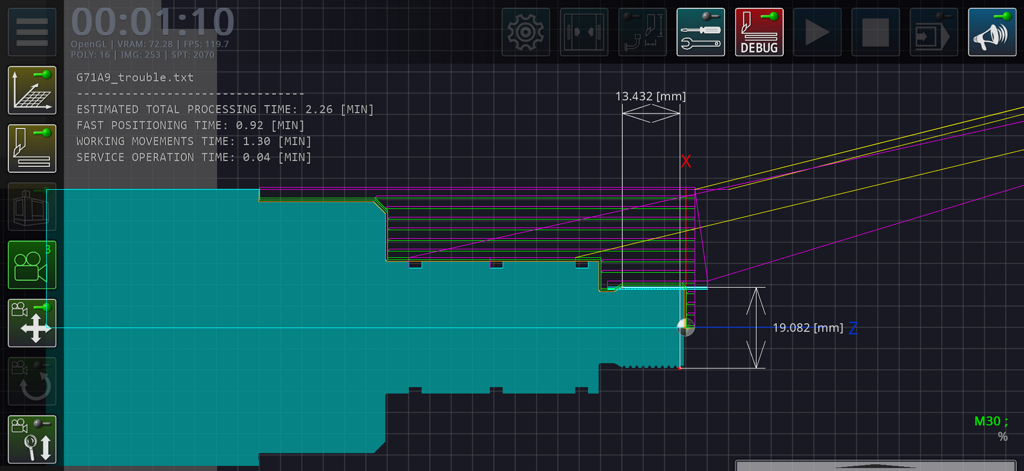This screenshot has height=471, width=1024.
Task: Stop the simulation
Action: [875, 32]
